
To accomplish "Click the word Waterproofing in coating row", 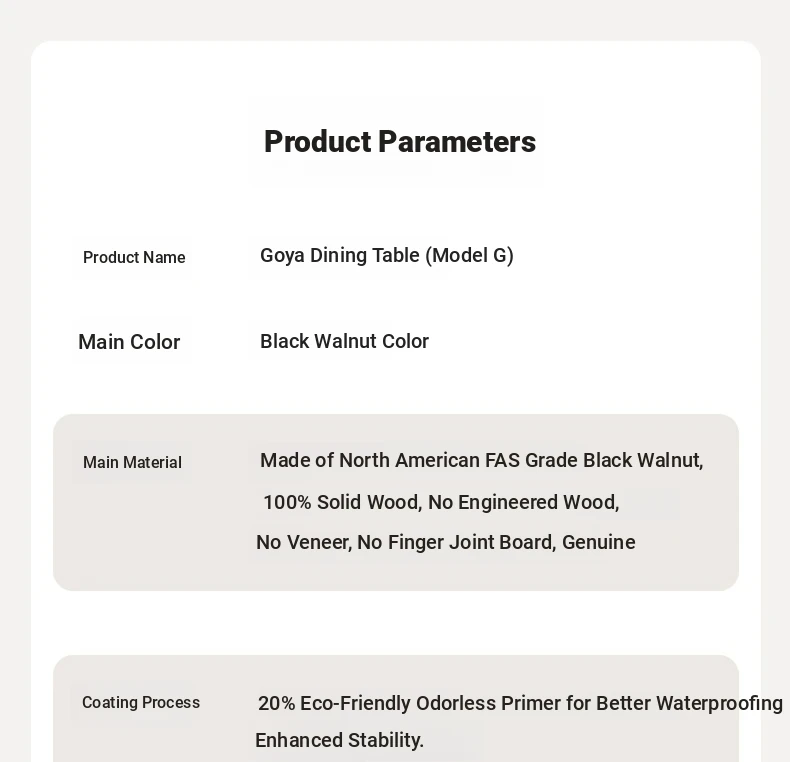I will pos(719,704).
